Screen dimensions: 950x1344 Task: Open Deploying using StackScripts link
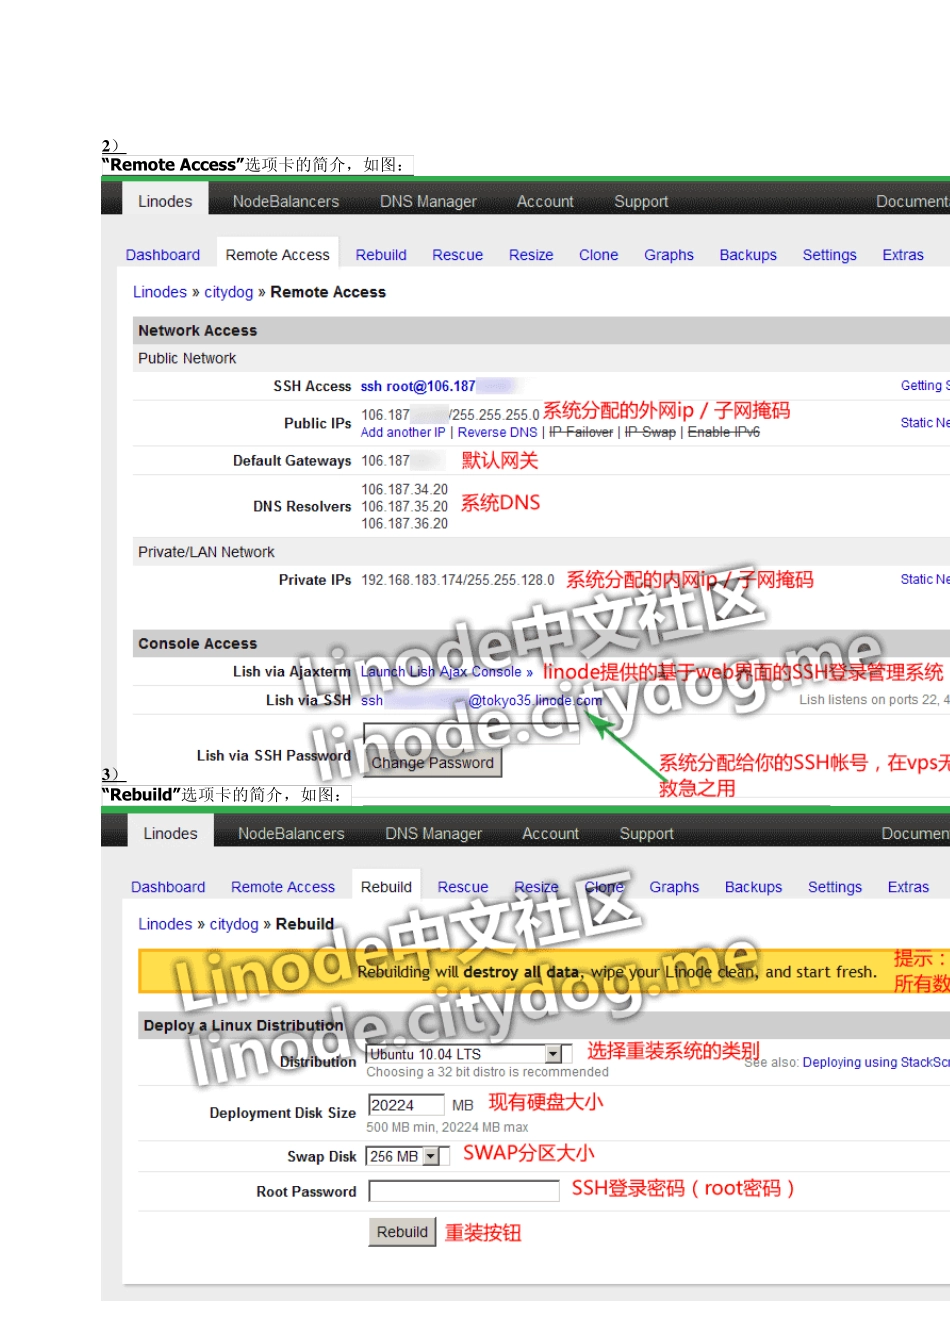pos(876,1062)
